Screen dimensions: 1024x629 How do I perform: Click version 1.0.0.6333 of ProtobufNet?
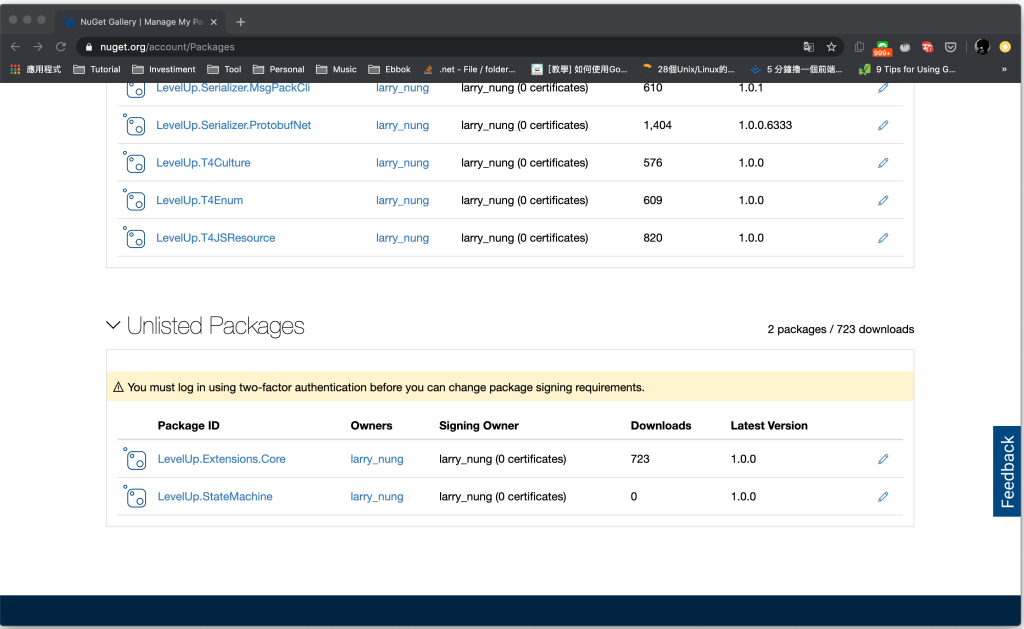click(765, 125)
